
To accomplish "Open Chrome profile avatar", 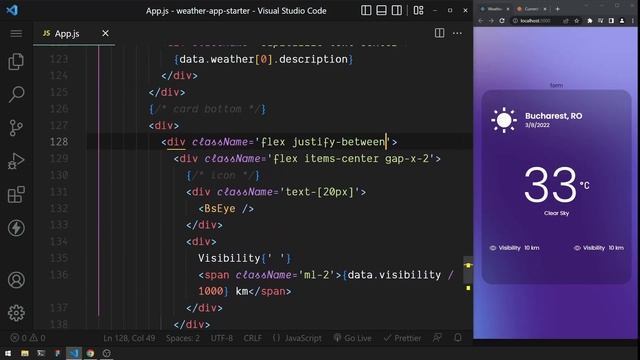I will point(622,20).
